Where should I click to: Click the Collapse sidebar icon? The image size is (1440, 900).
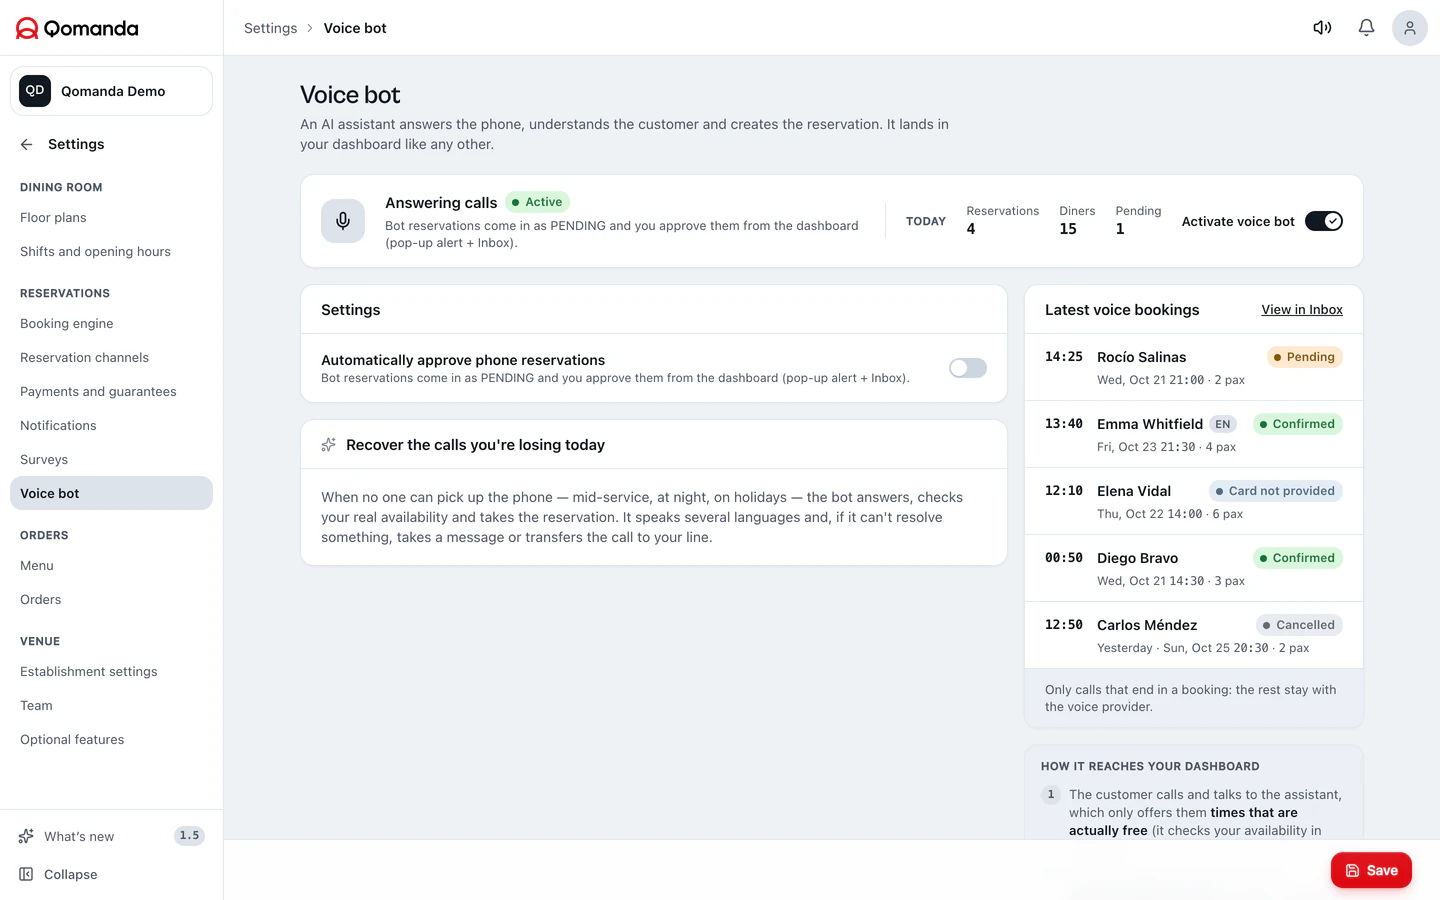[x=27, y=874]
